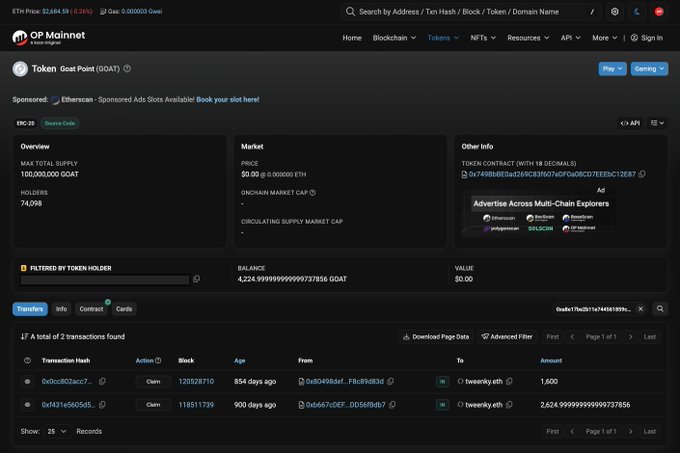Screen dimensions: 680x453
Task: Click bottom pagination Last button
Action: point(650,431)
